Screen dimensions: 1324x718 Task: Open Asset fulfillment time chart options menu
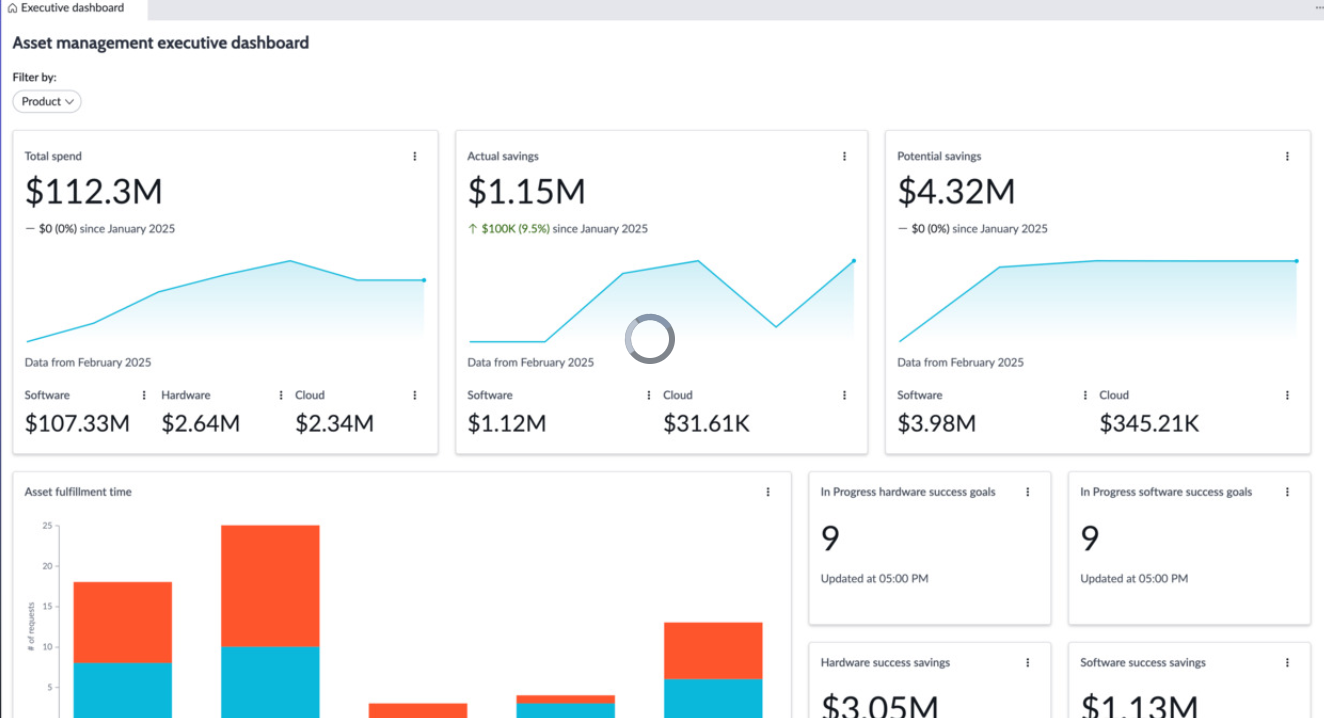click(x=768, y=492)
